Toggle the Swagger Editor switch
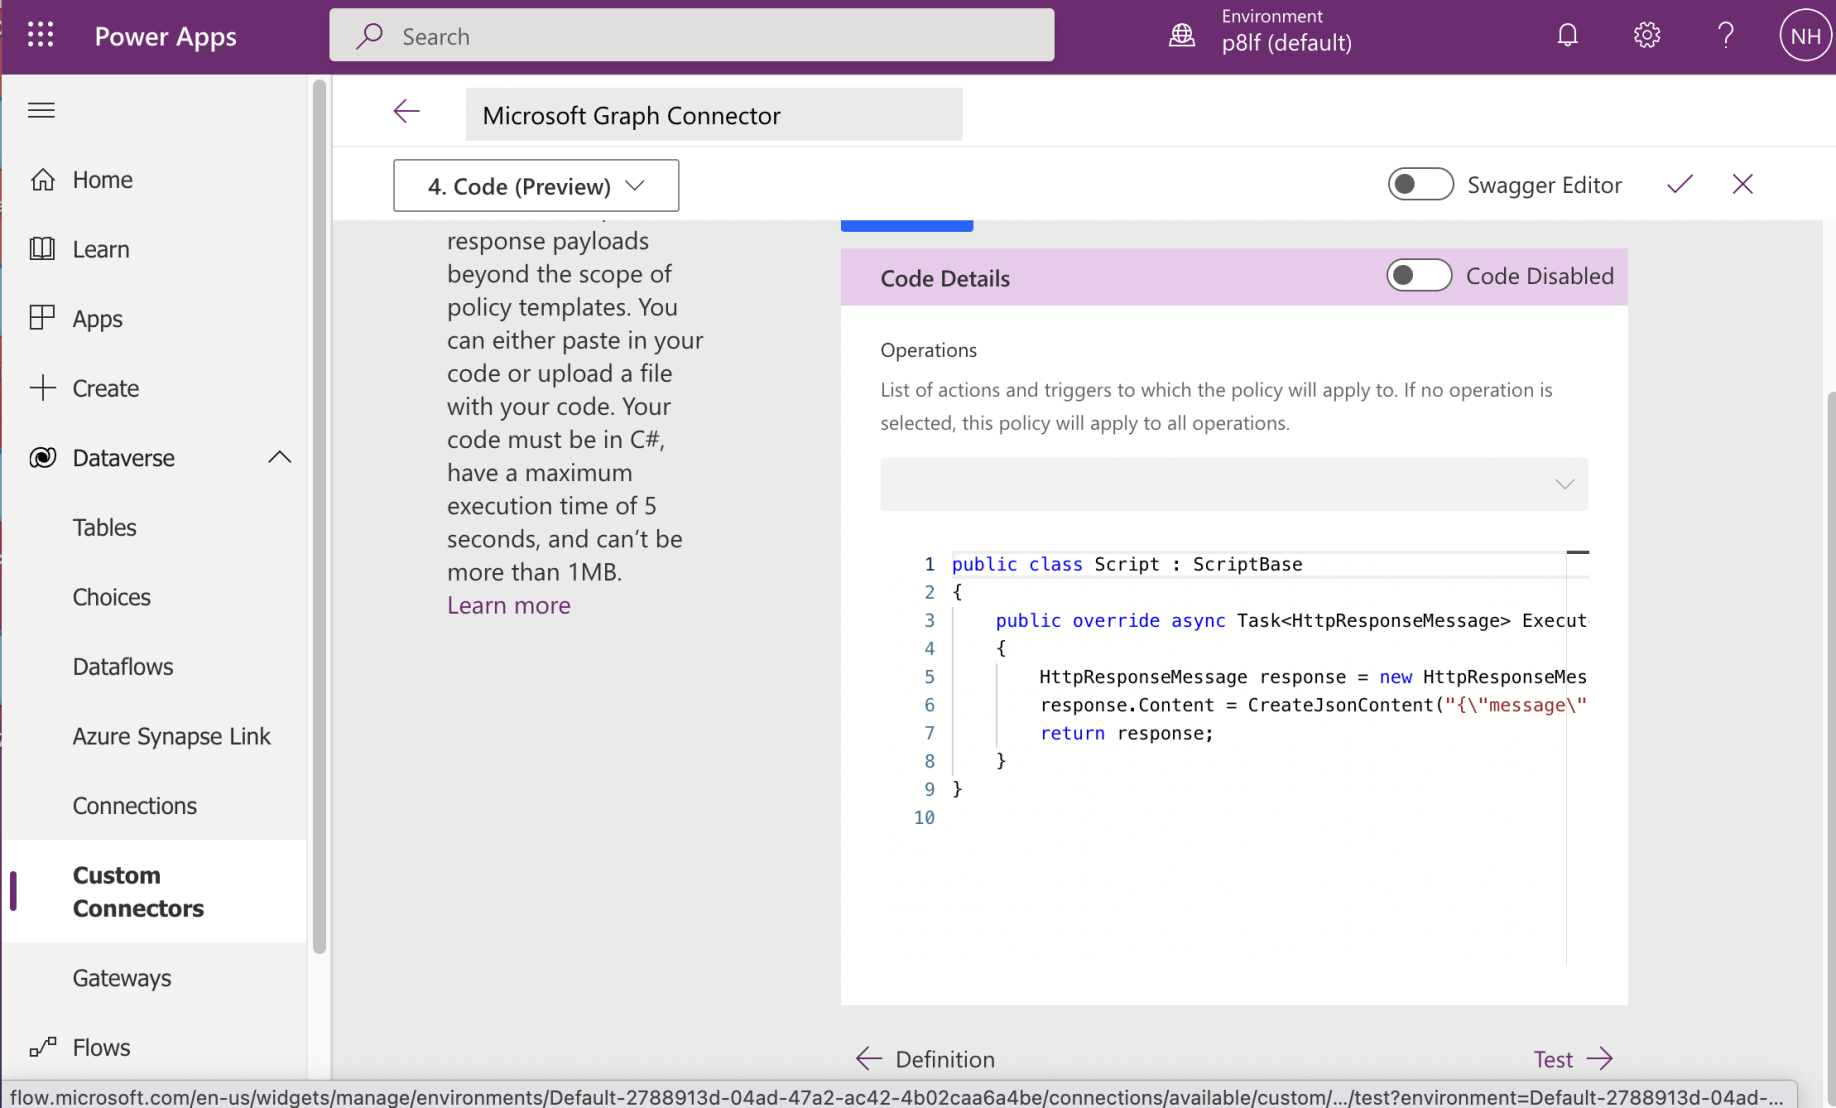The height and width of the screenshot is (1108, 1836). coord(1419,184)
